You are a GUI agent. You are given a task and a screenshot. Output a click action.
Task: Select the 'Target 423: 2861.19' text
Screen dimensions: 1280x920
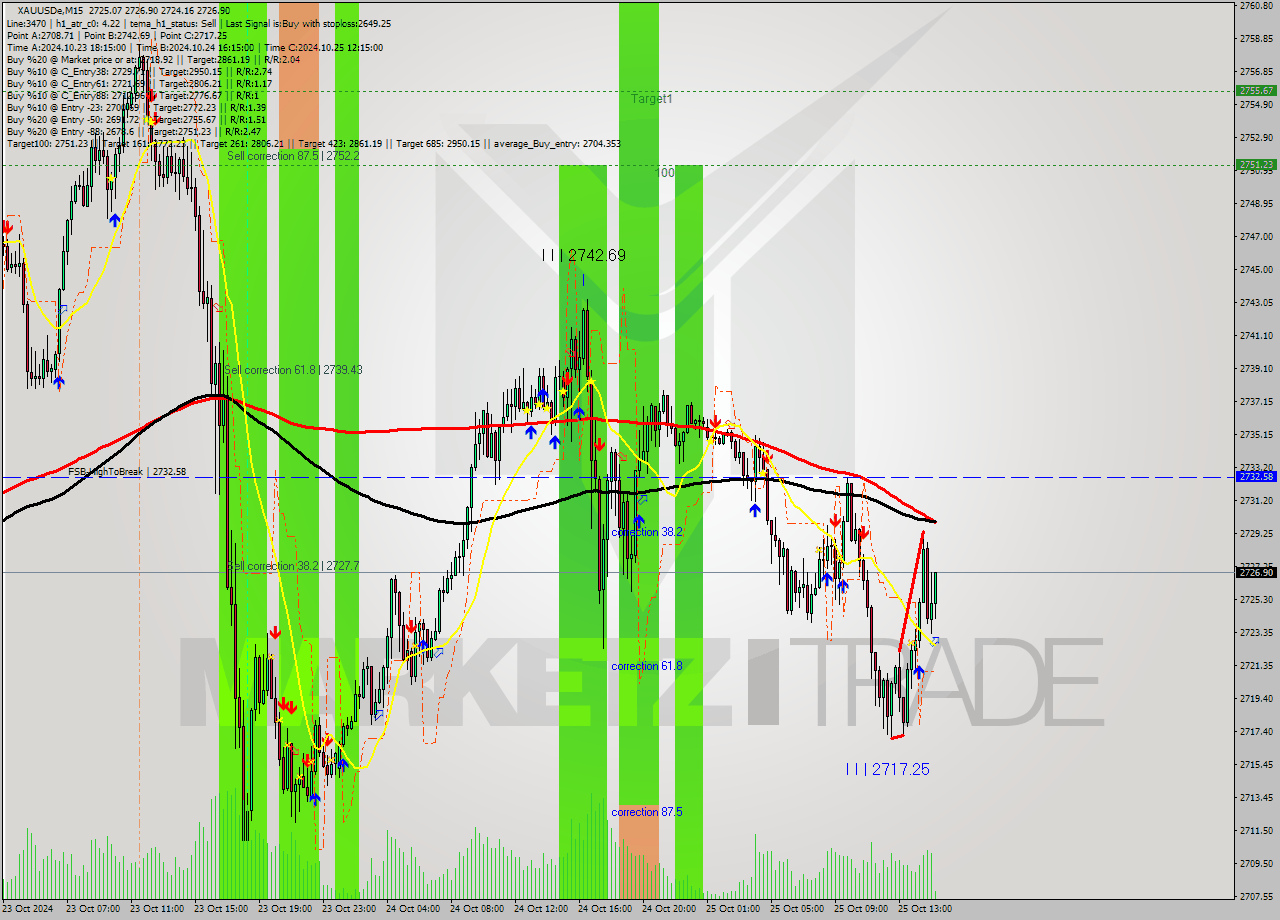(x=338, y=143)
